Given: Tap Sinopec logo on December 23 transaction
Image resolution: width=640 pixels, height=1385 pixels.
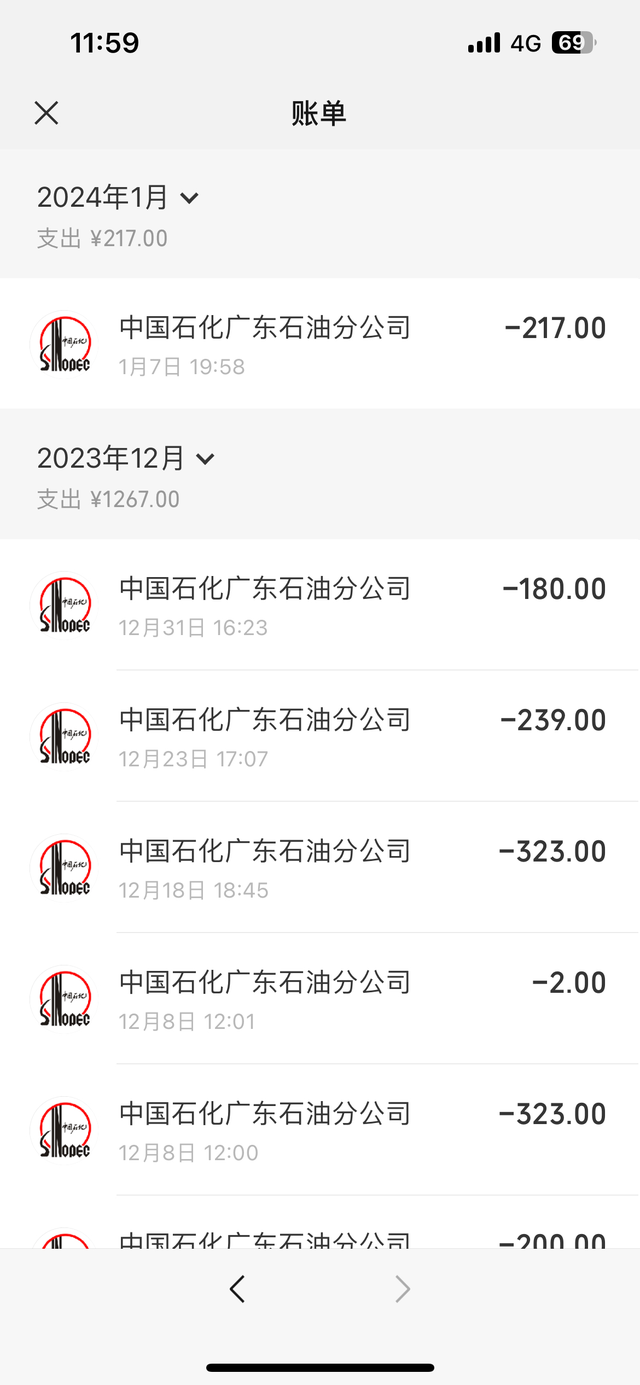Looking at the screenshot, I should point(65,736).
